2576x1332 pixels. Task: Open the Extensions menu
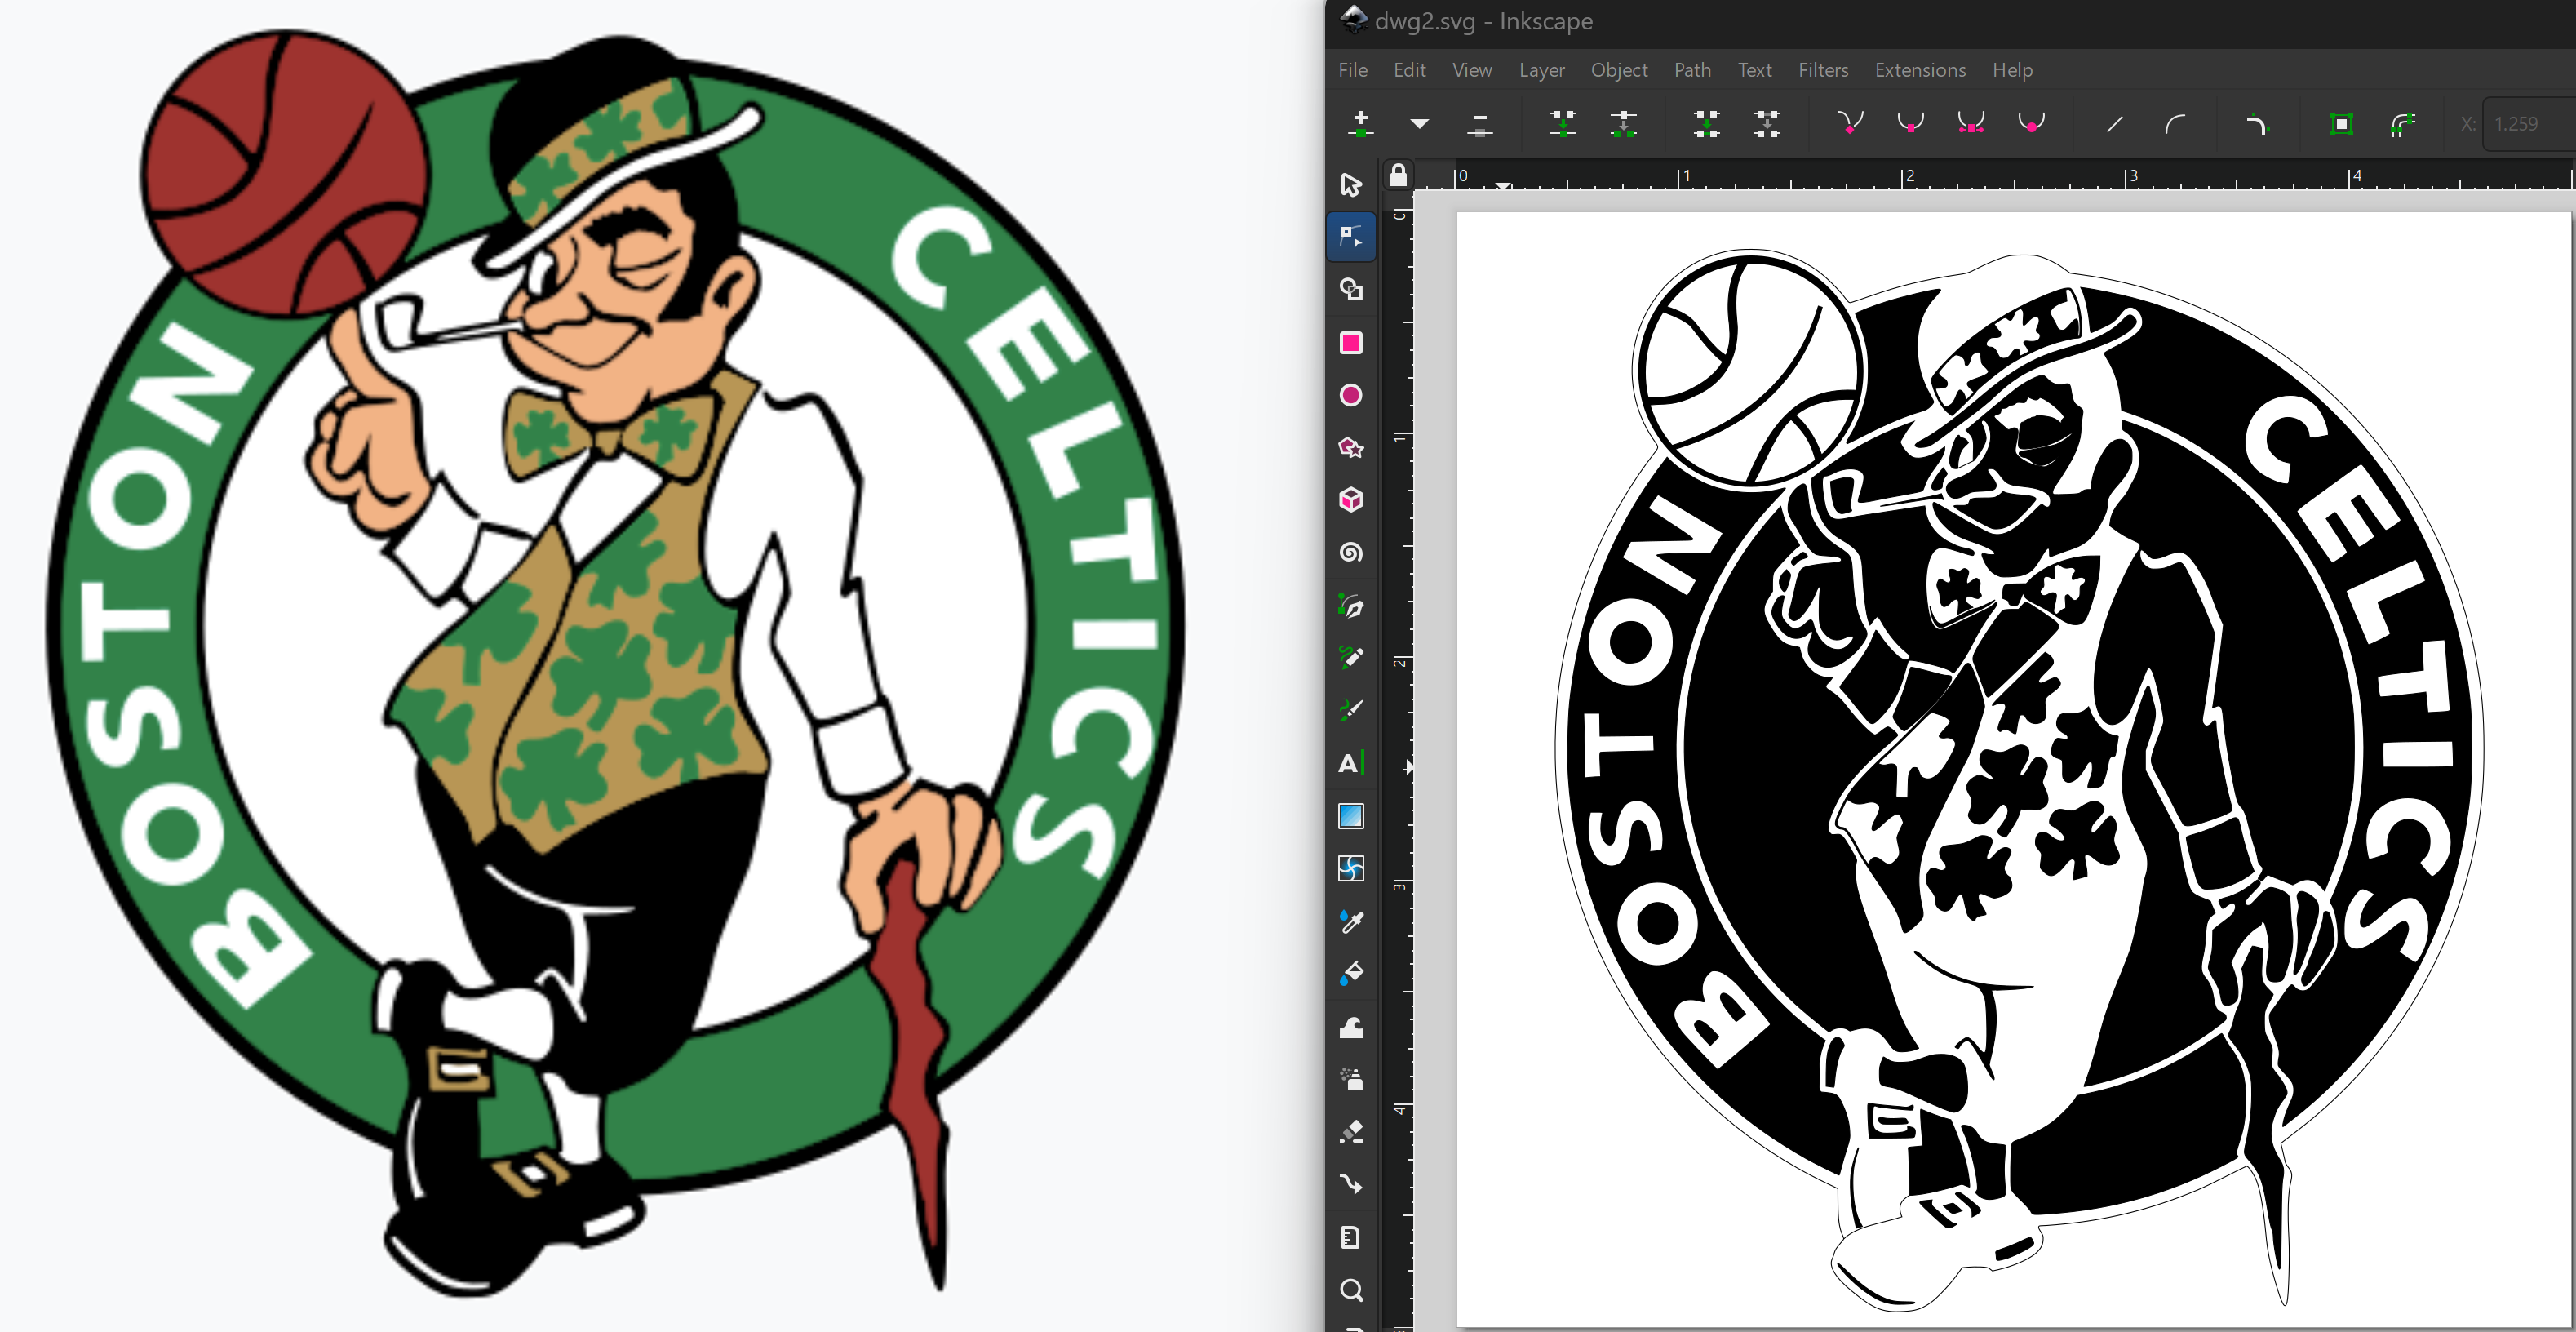1920,70
